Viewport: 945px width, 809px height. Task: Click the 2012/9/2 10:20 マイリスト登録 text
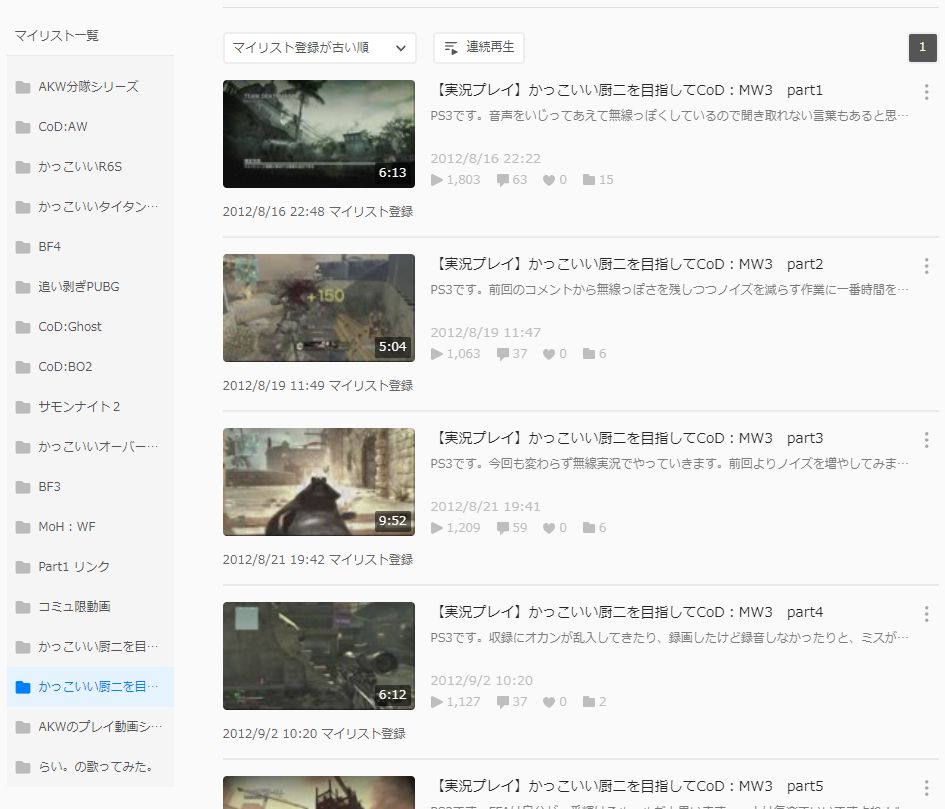tap(314, 734)
